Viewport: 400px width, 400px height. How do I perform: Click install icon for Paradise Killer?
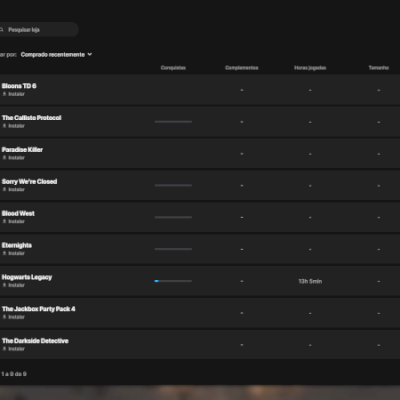4,158
